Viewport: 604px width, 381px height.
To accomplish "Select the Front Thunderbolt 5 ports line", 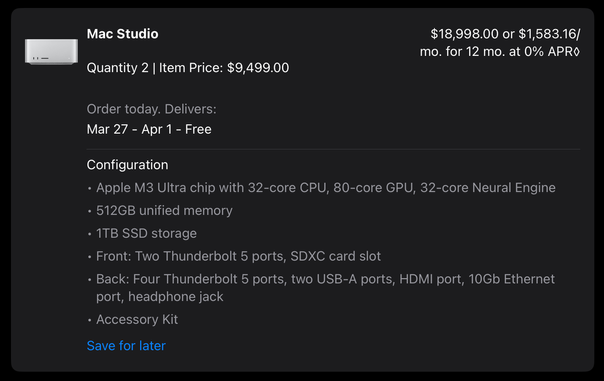I will click(238, 256).
